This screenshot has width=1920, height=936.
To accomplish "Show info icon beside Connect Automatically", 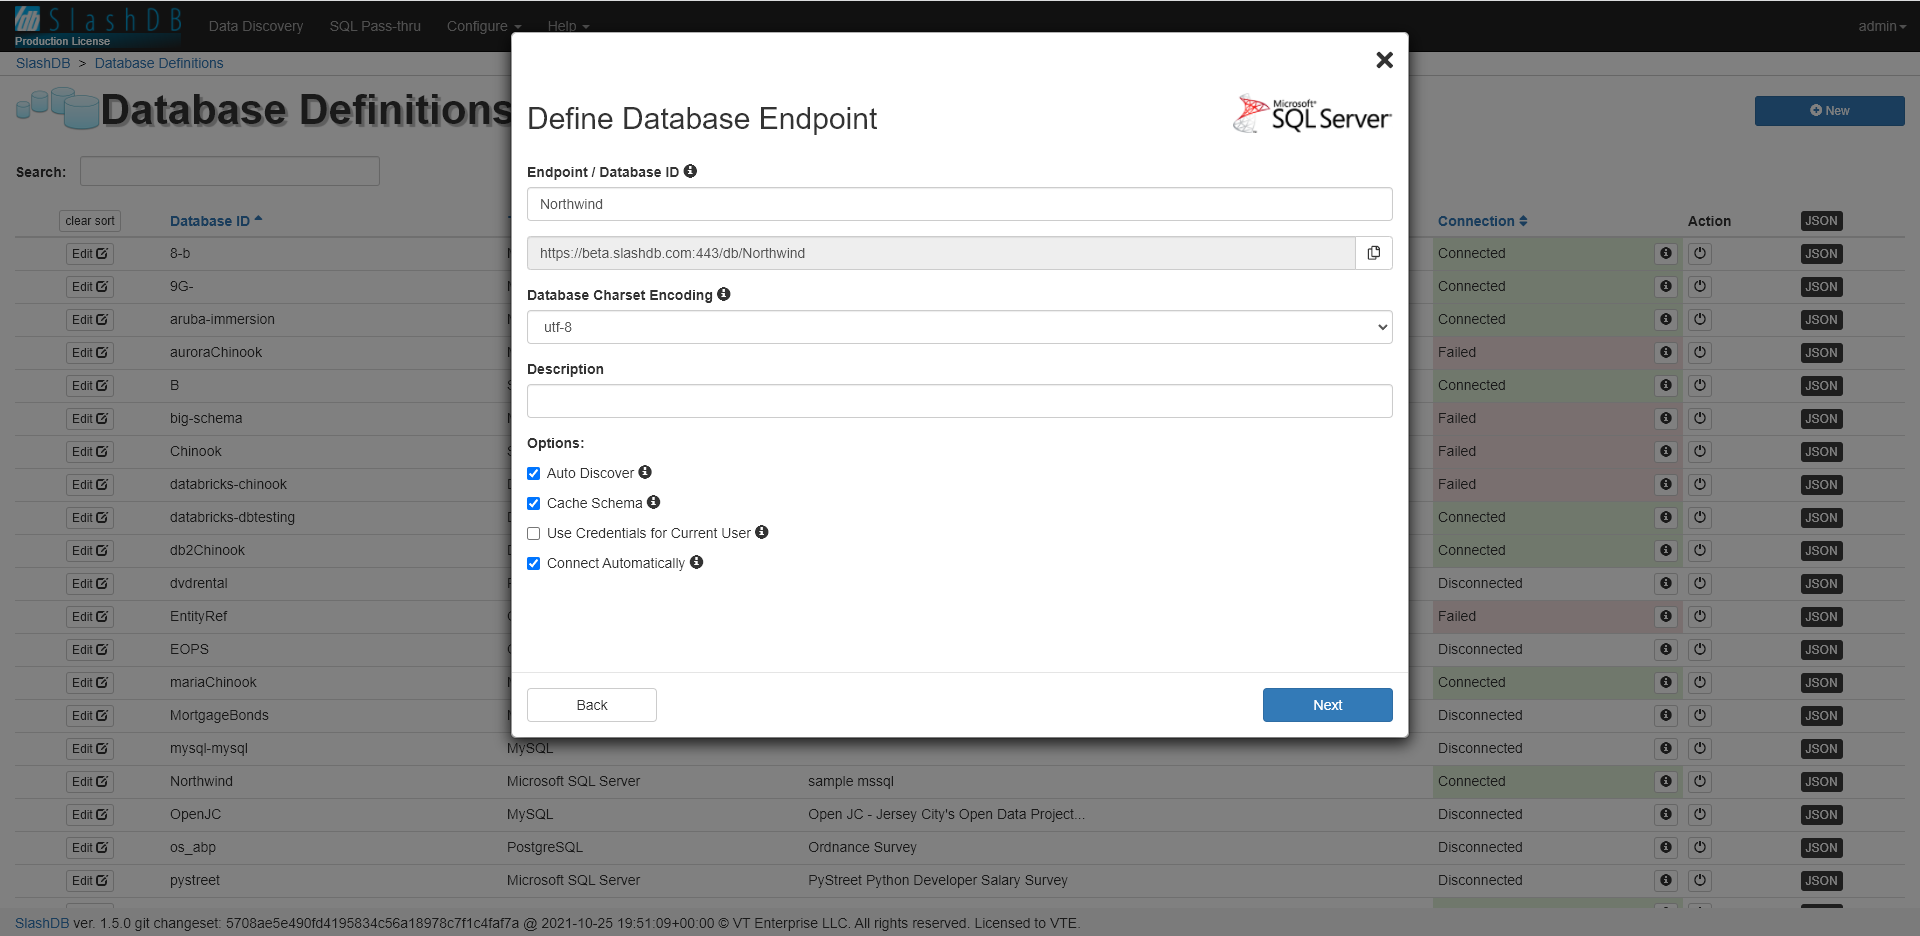I will (697, 562).
